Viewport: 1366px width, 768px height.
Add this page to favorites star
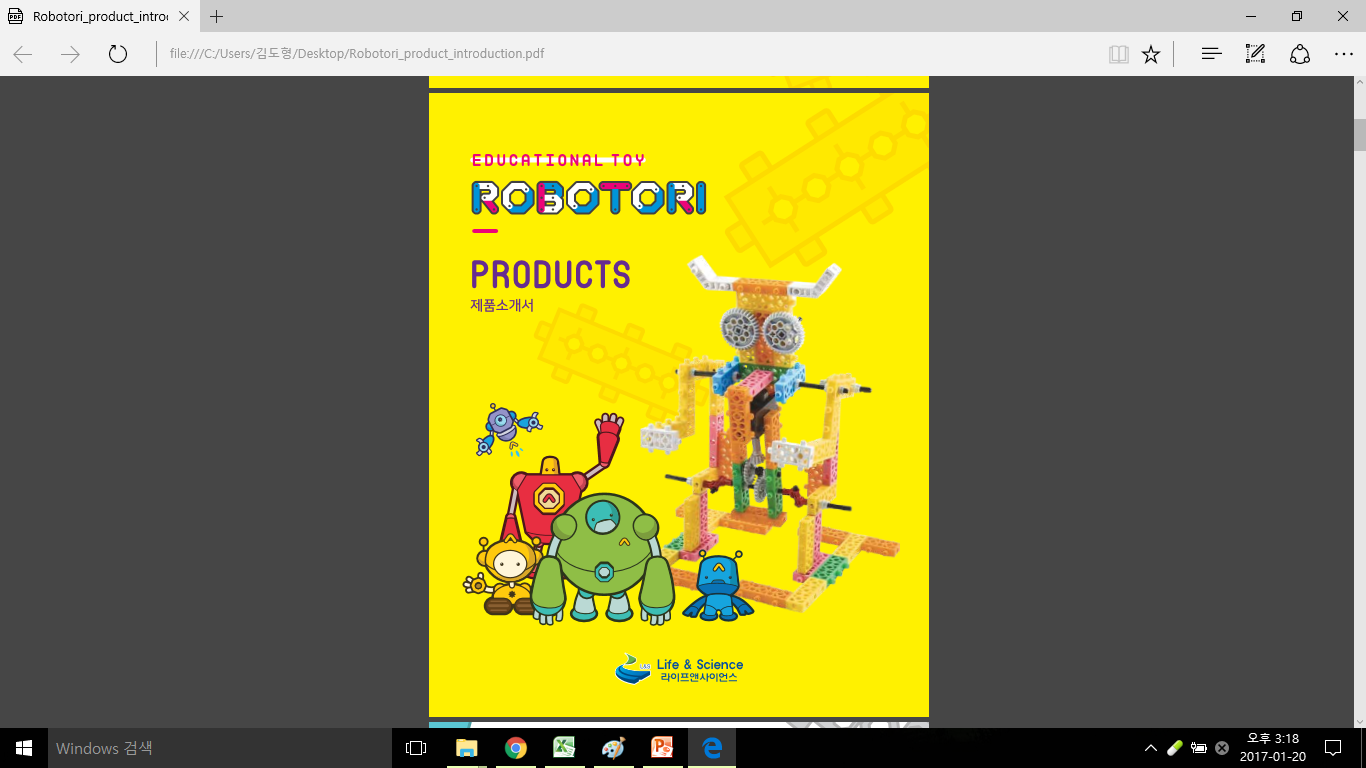[1151, 54]
